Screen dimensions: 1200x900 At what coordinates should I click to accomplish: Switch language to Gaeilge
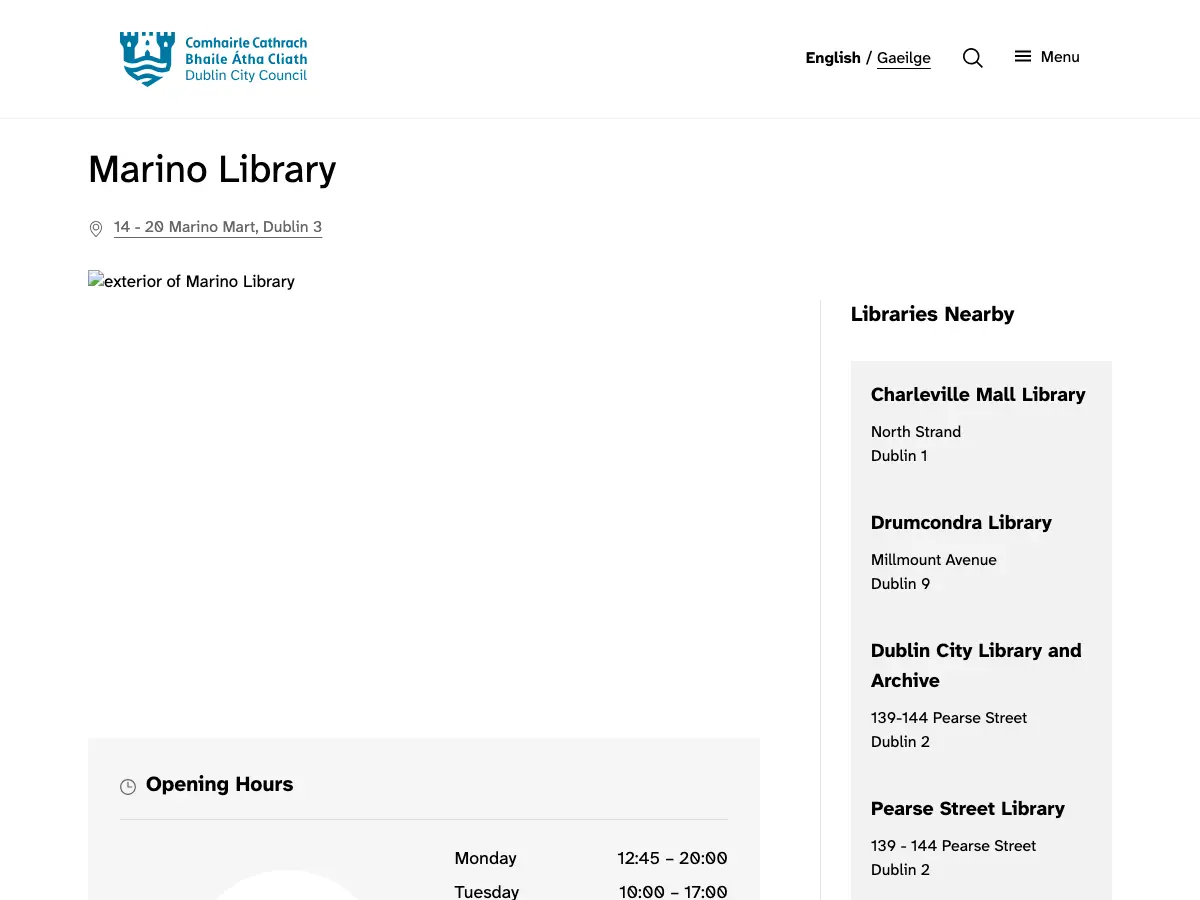tap(904, 58)
